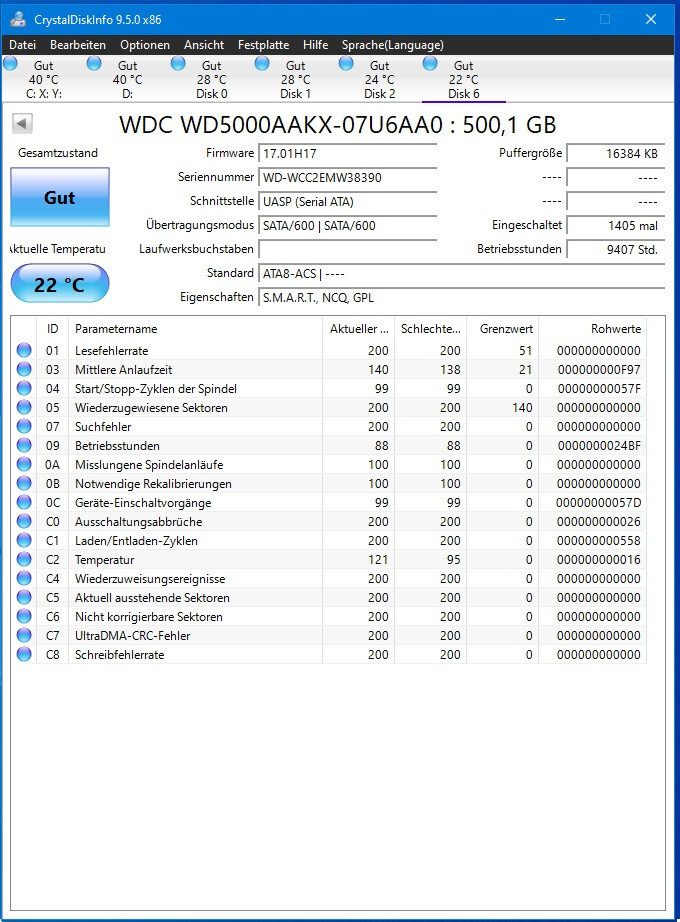The image size is (680, 922).
Task: Open the Datei menu
Action: coord(22,45)
